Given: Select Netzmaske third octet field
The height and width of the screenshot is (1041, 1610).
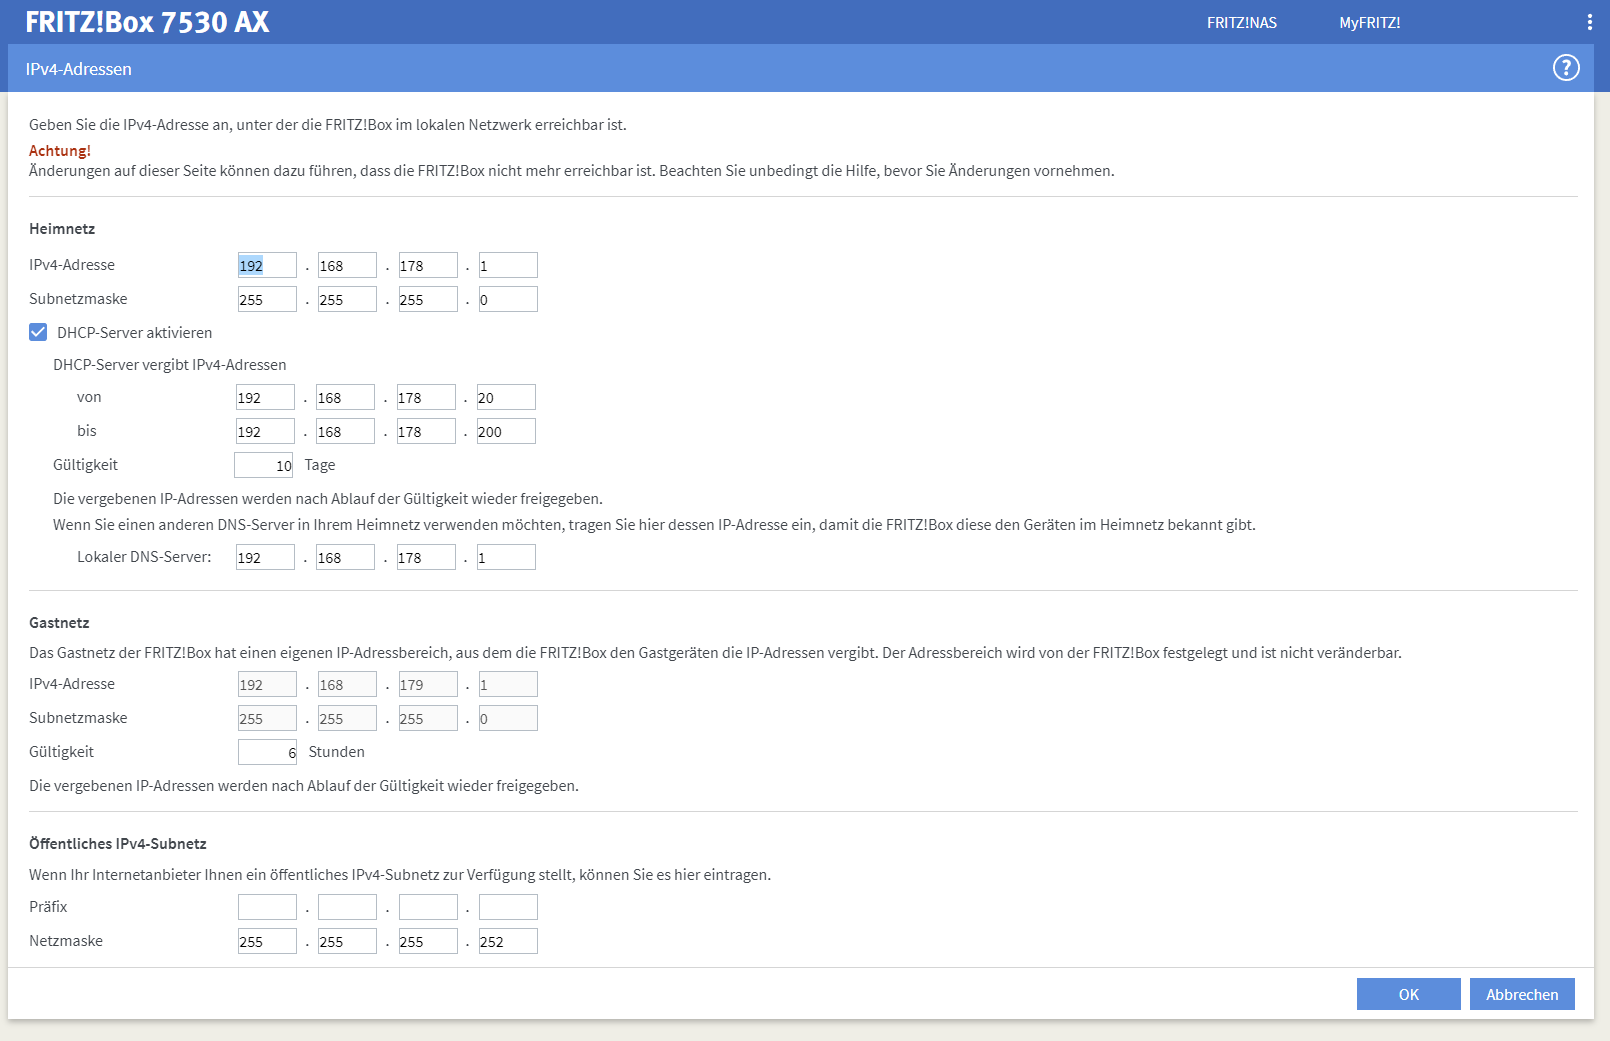Looking at the screenshot, I should point(428,941).
